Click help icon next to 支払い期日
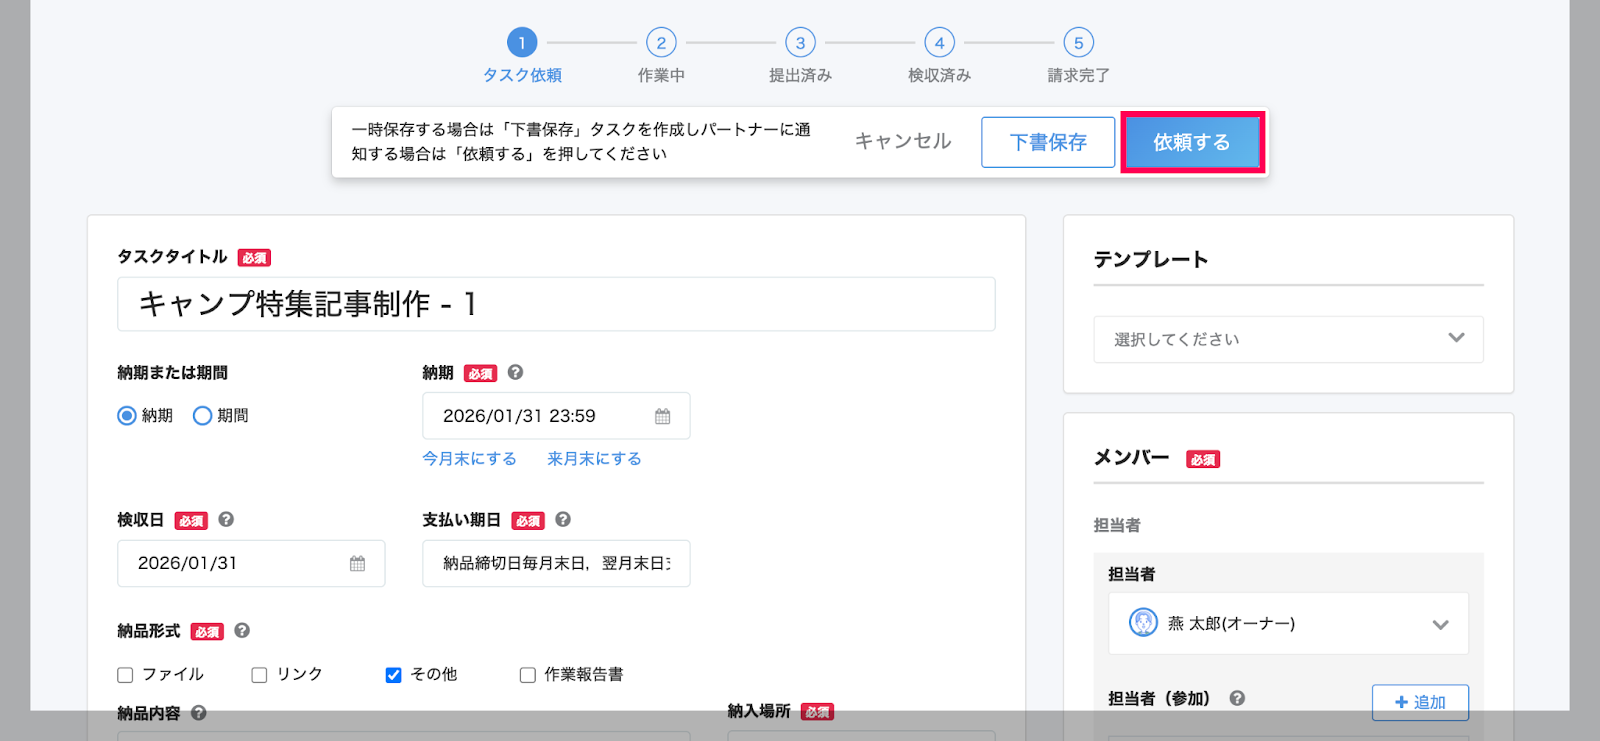This screenshot has height=741, width=1600. (x=563, y=519)
